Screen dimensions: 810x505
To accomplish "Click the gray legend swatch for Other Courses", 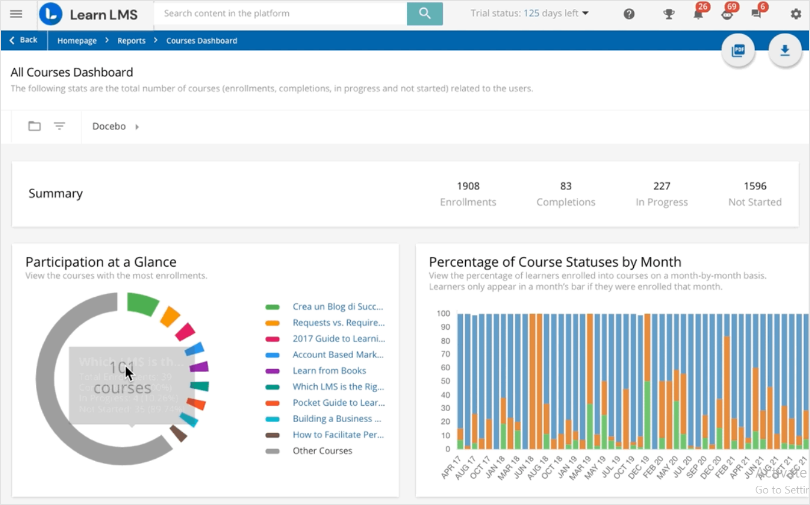I will [272, 451].
